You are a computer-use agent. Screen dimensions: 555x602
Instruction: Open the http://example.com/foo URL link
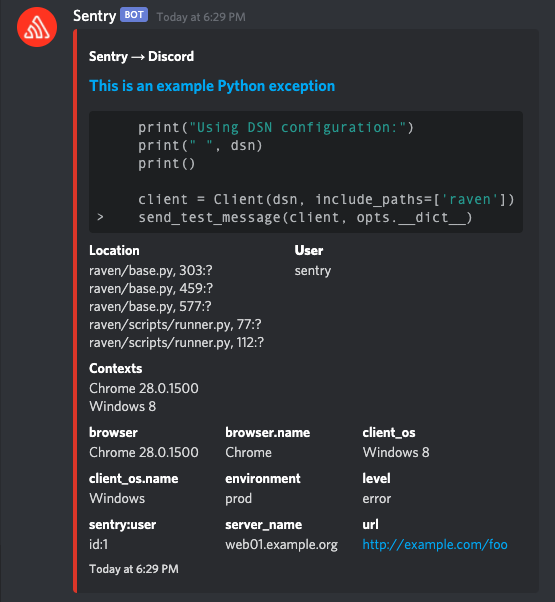[435, 544]
